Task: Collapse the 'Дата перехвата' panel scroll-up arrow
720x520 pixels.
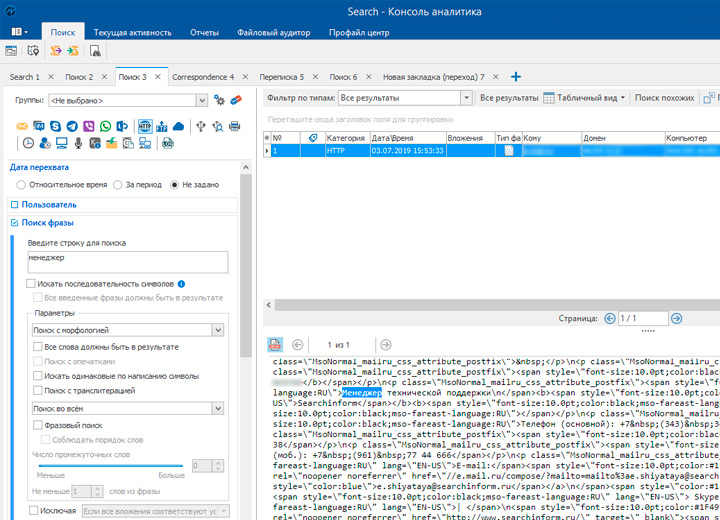Action: (246, 168)
